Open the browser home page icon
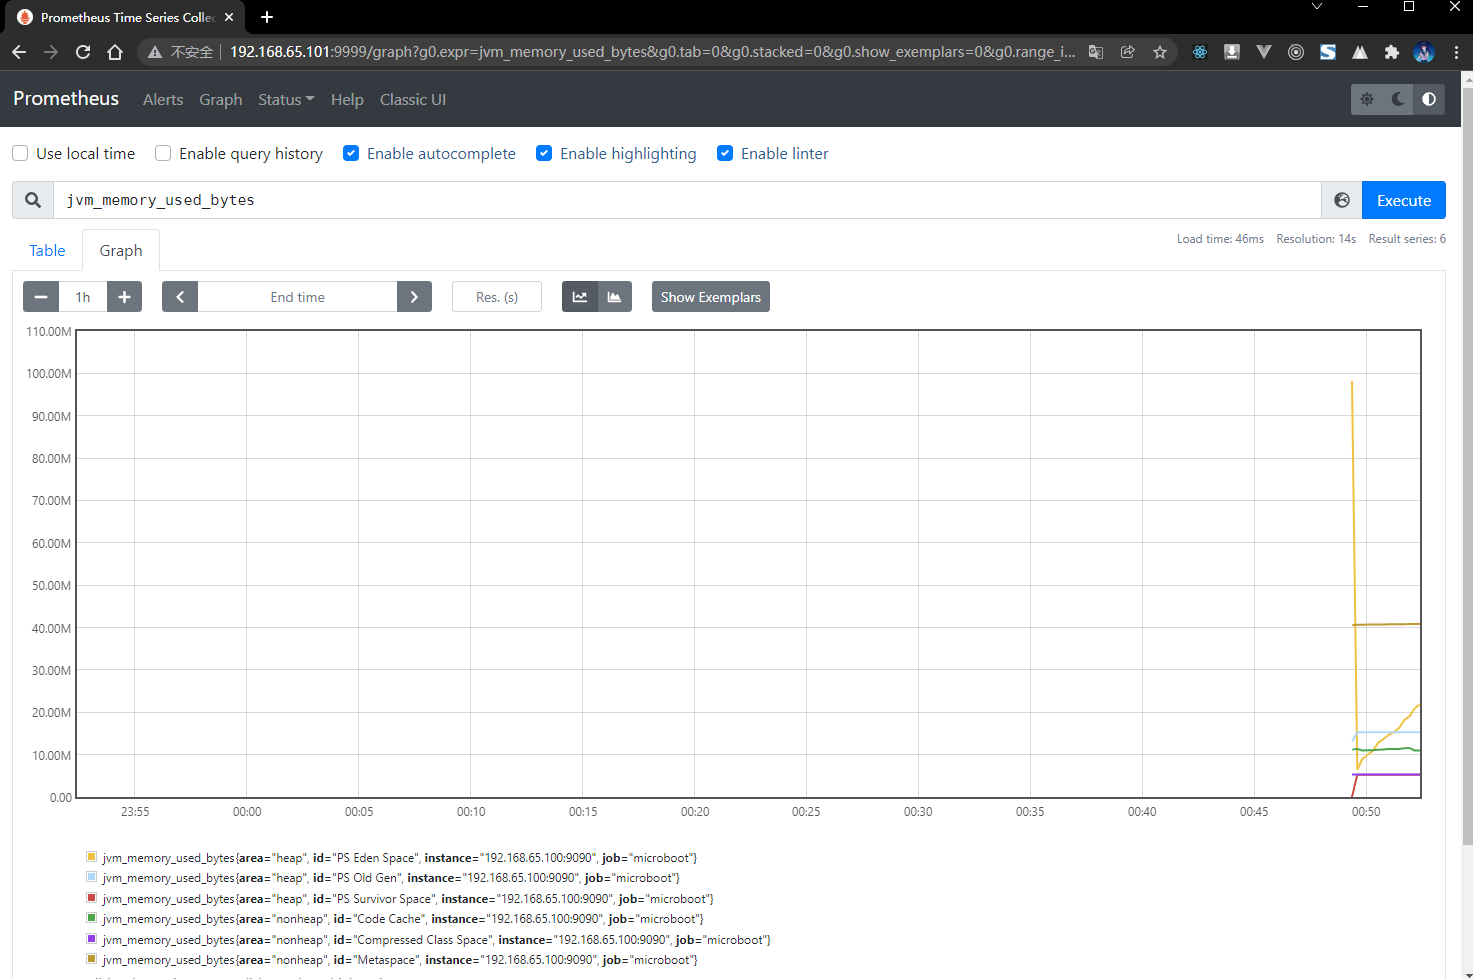This screenshot has height=979, width=1473. pyautogui.click(x=115, y=52)
